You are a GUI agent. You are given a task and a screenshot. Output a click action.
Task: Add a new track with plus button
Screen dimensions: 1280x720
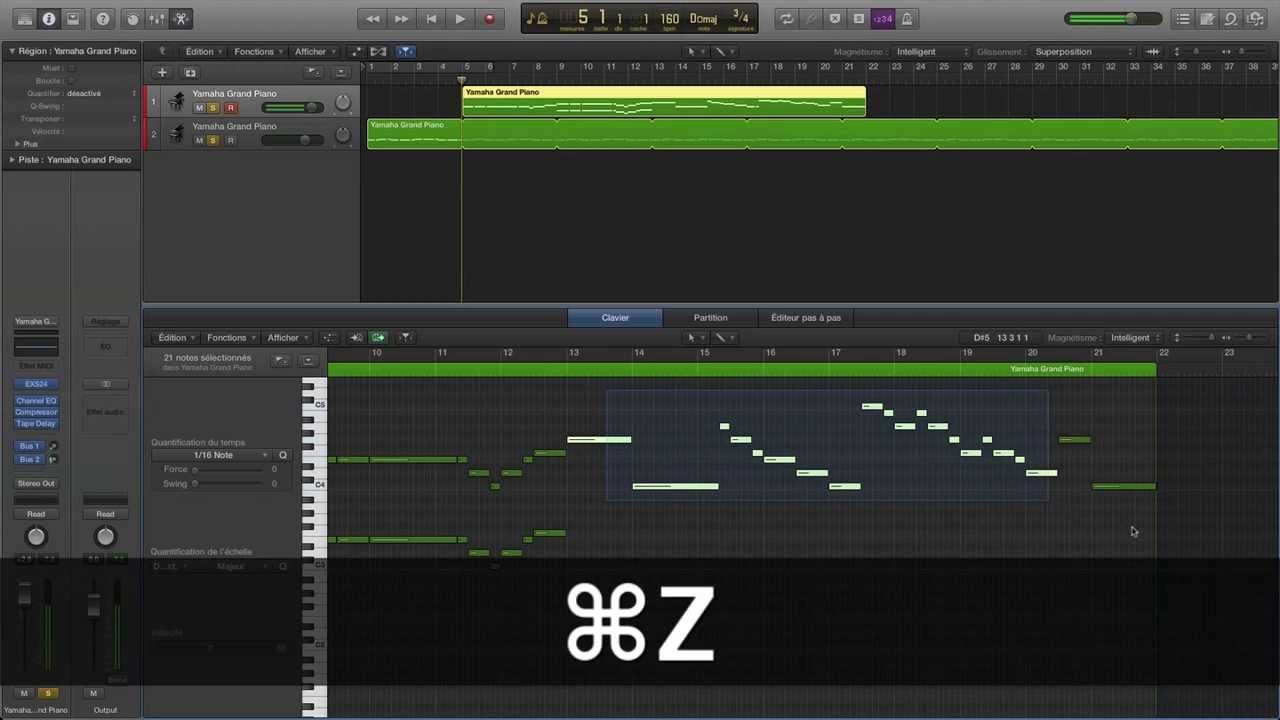point(162,72)
